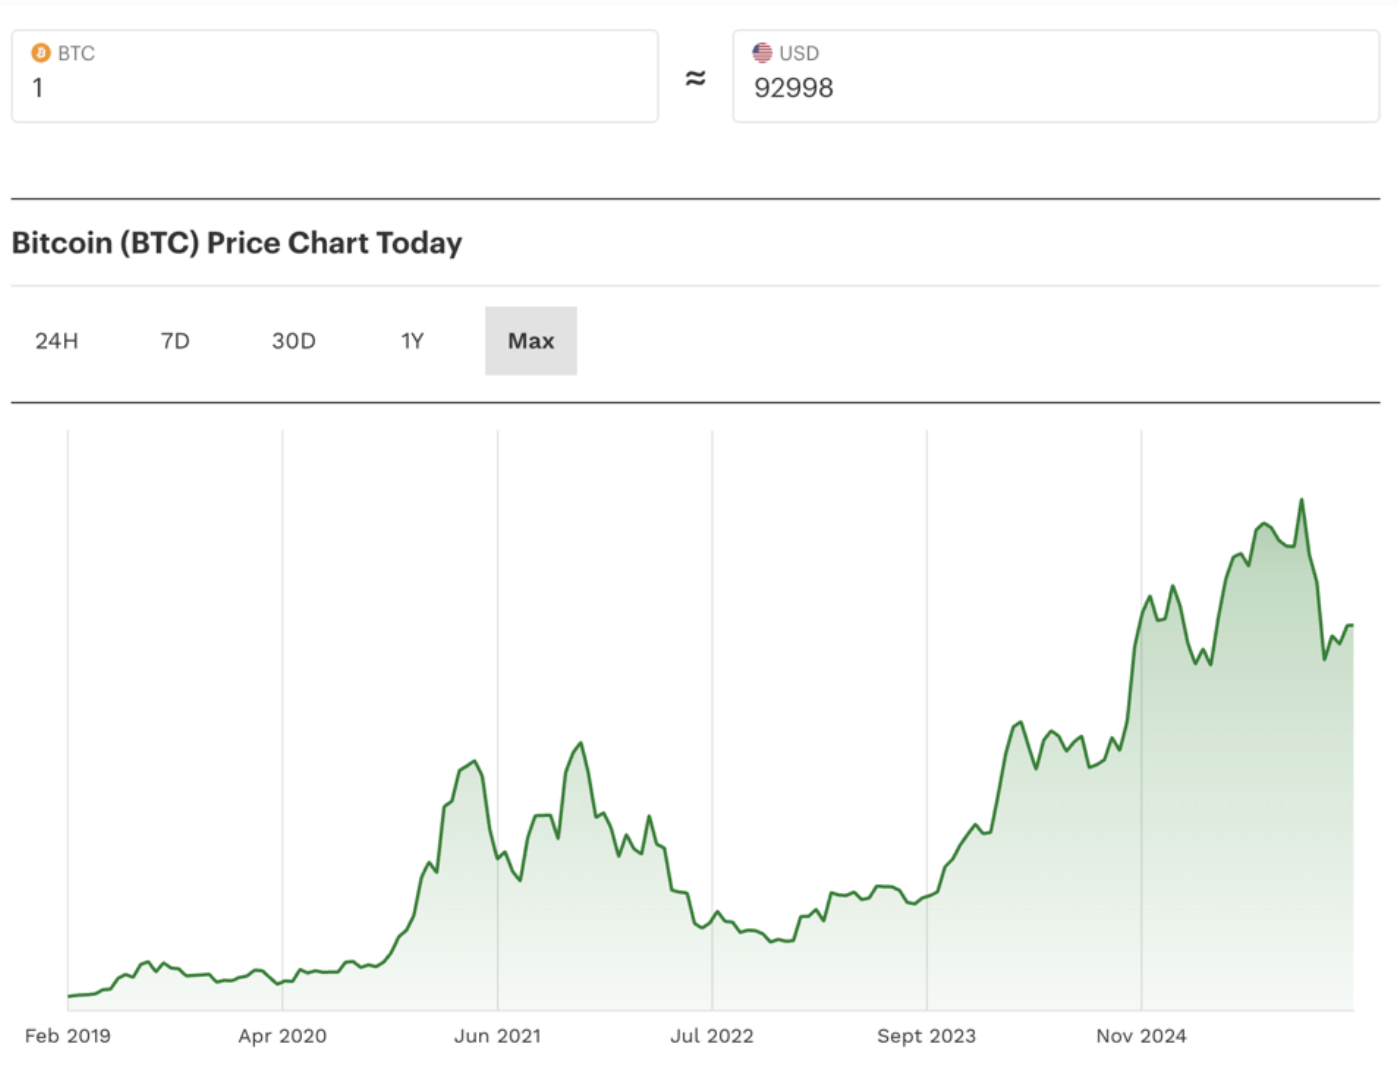Switch chart to 24H range

[57, 341]
